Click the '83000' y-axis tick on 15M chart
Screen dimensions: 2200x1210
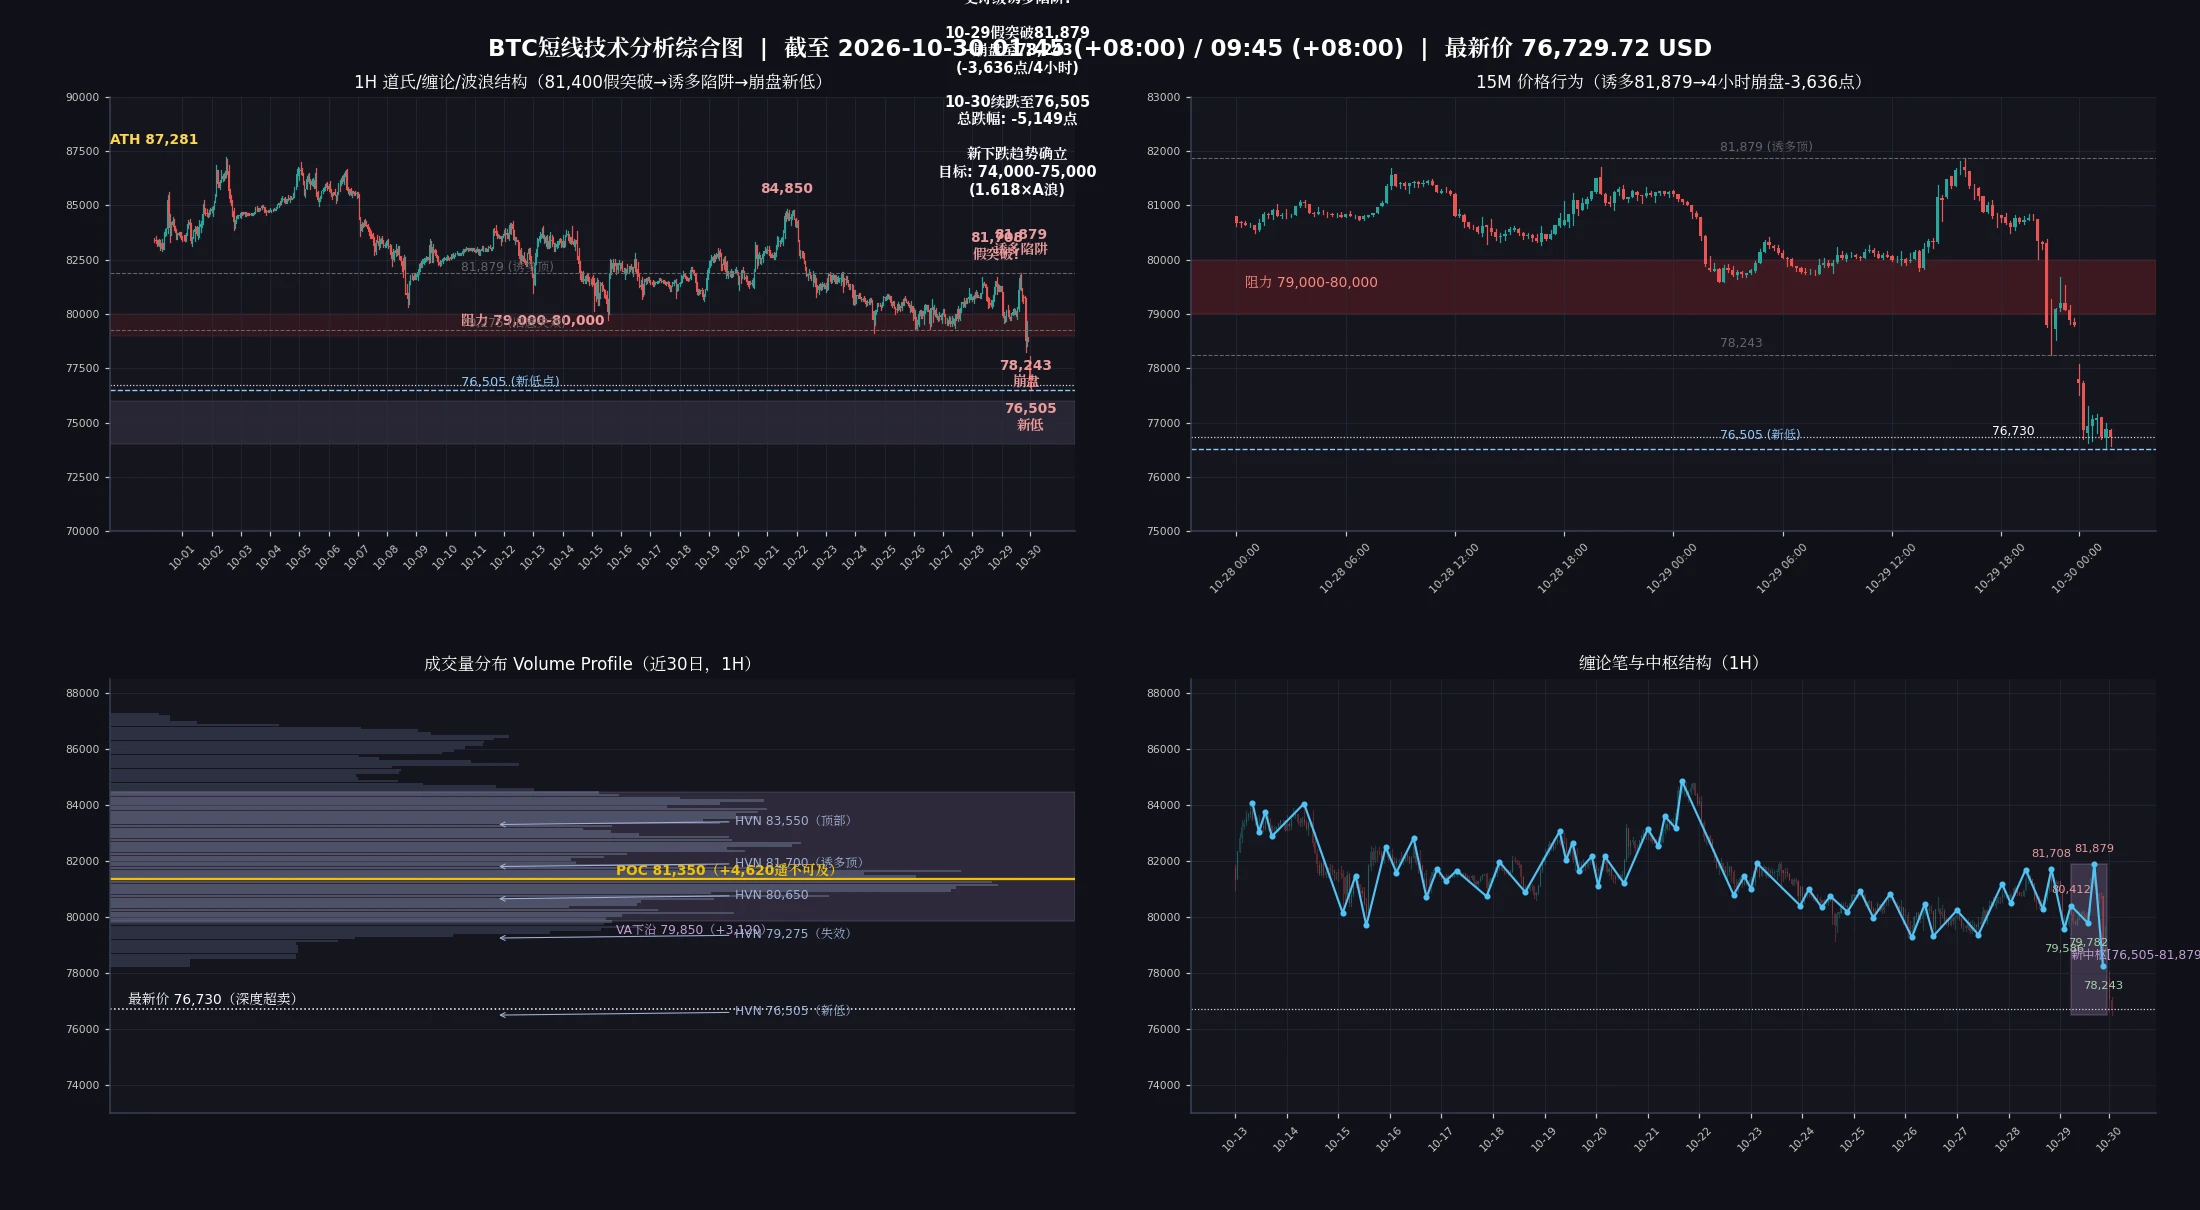click(1164, 97)
